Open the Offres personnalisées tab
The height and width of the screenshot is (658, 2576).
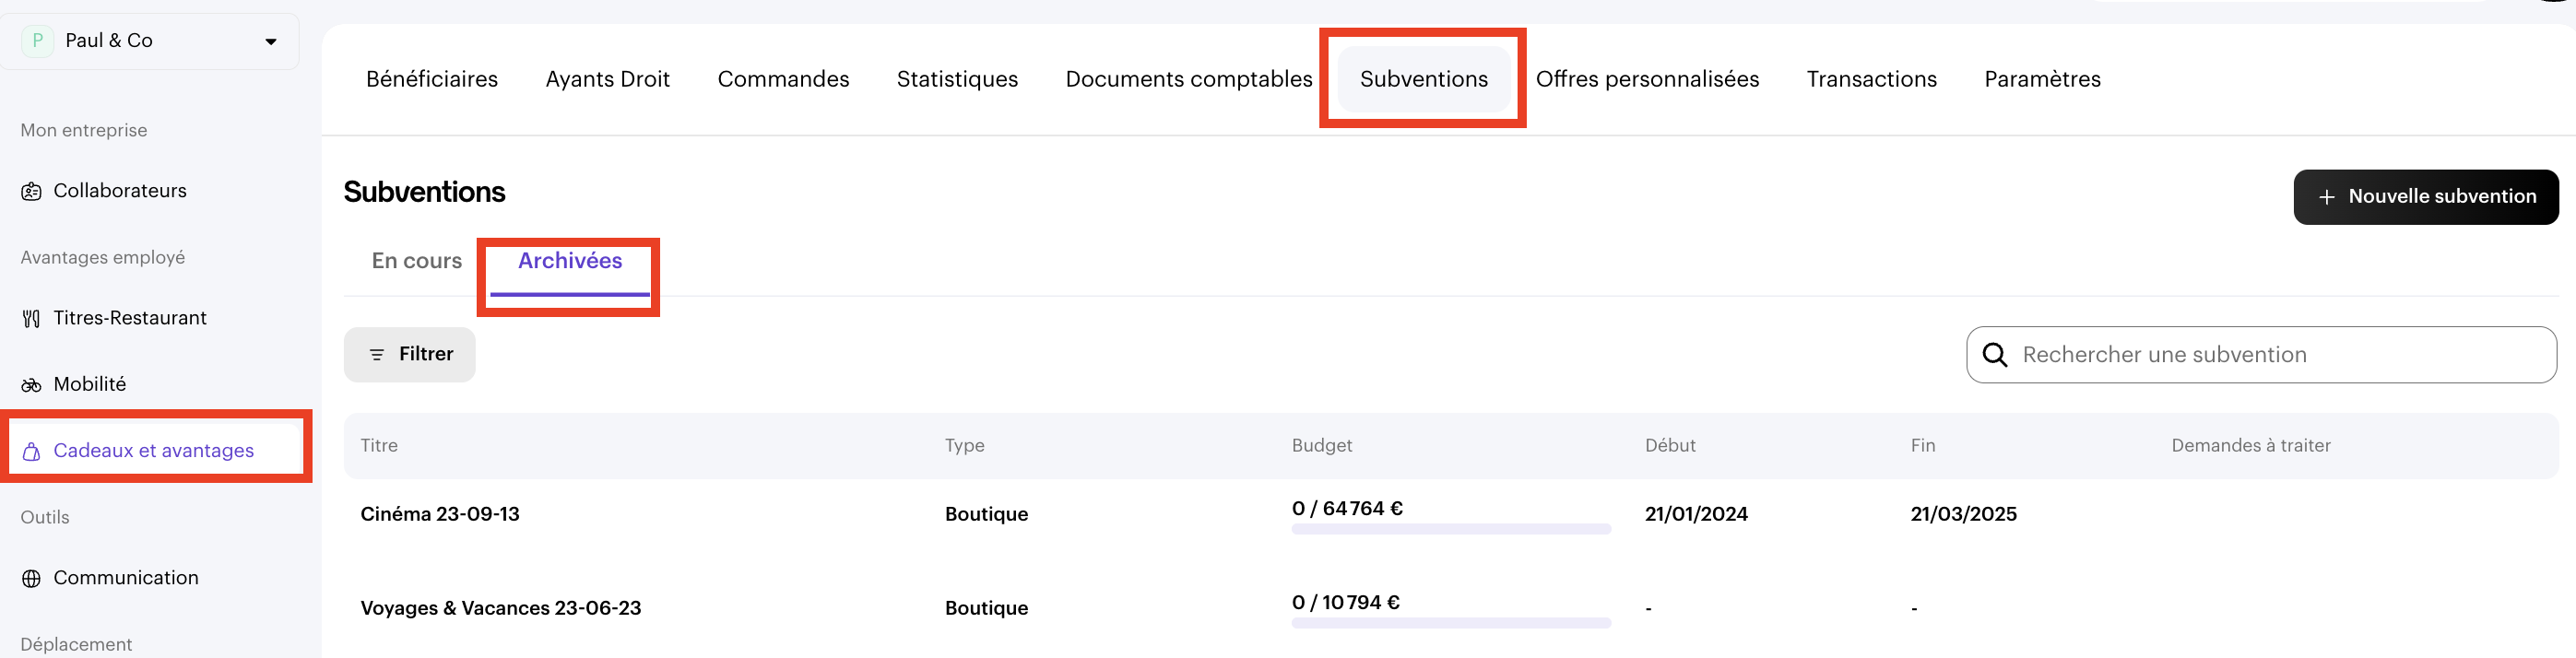(1646, 79)
